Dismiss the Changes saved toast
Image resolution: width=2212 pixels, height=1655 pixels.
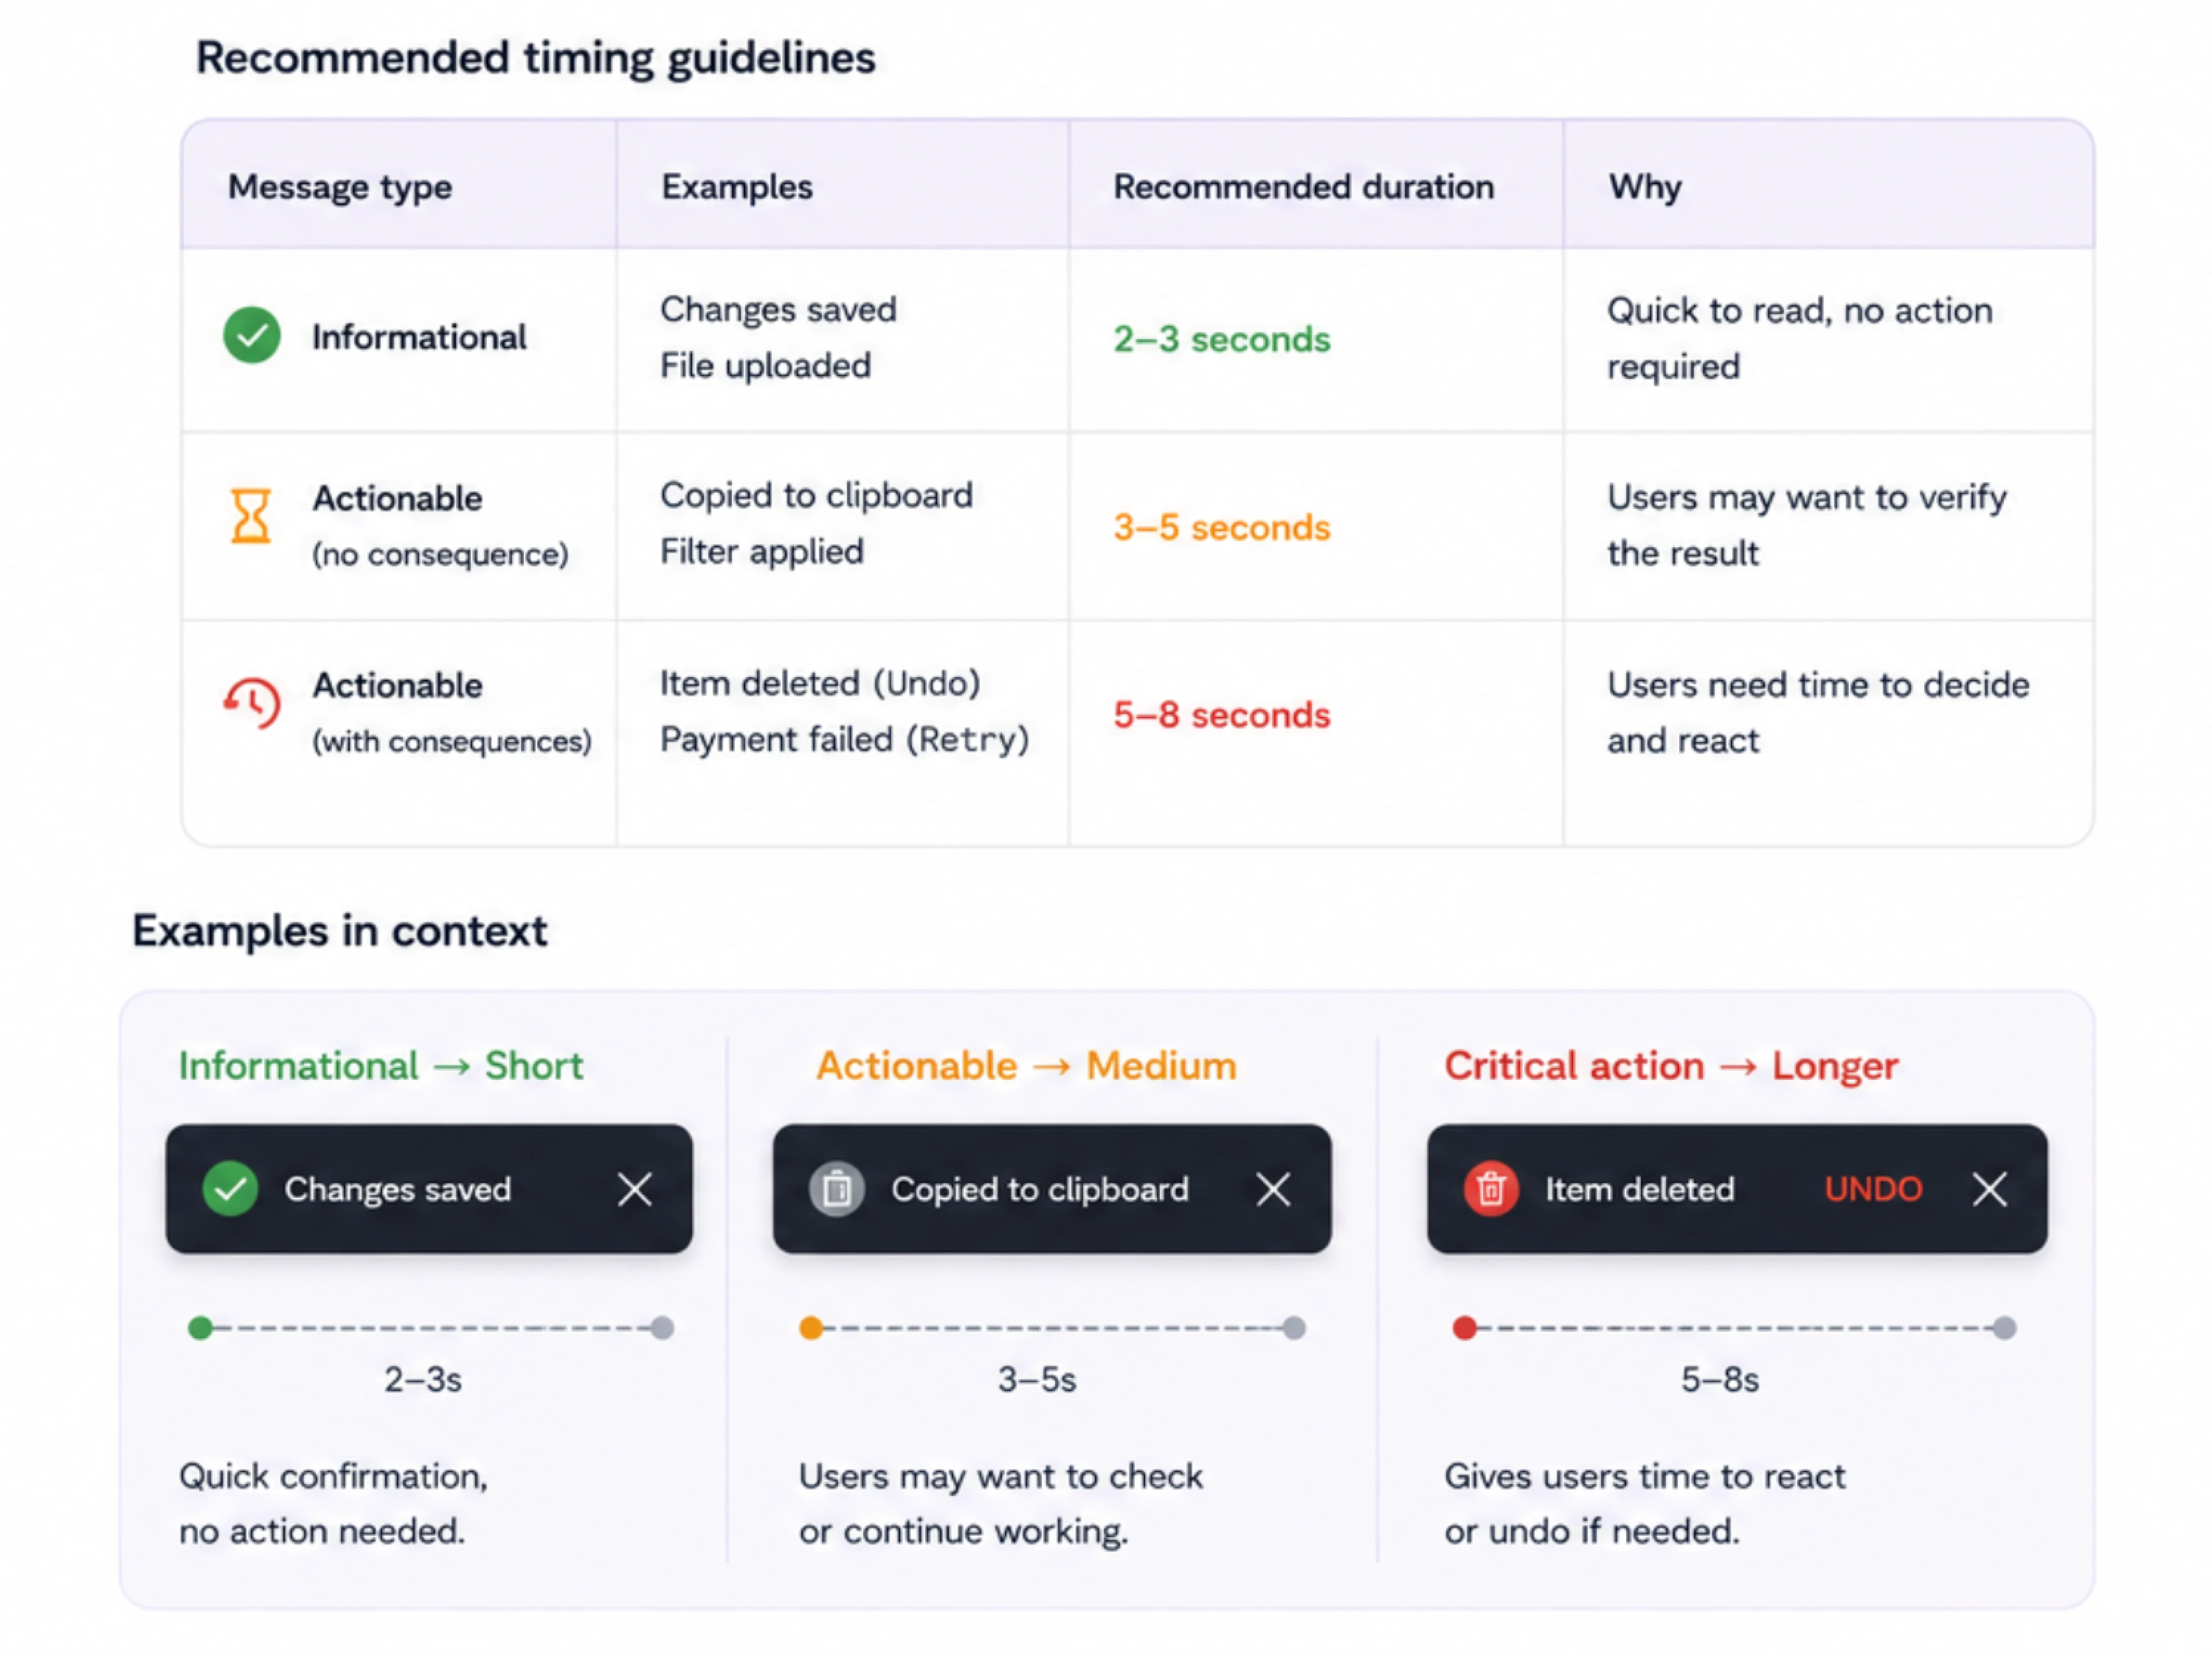(x=635, y=1190)
